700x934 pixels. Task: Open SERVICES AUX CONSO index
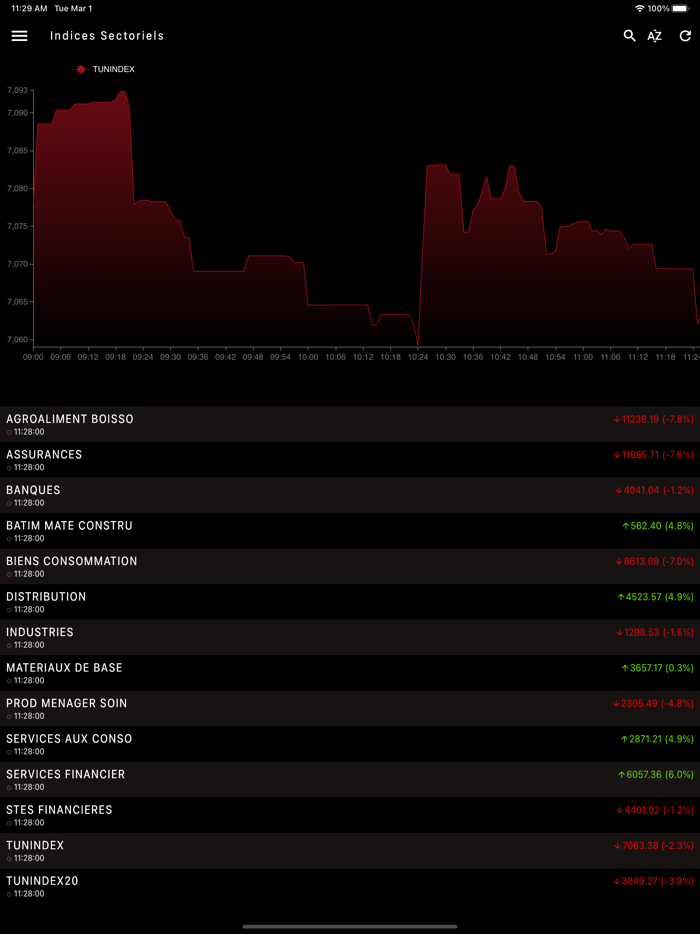[x=350, y=744]
